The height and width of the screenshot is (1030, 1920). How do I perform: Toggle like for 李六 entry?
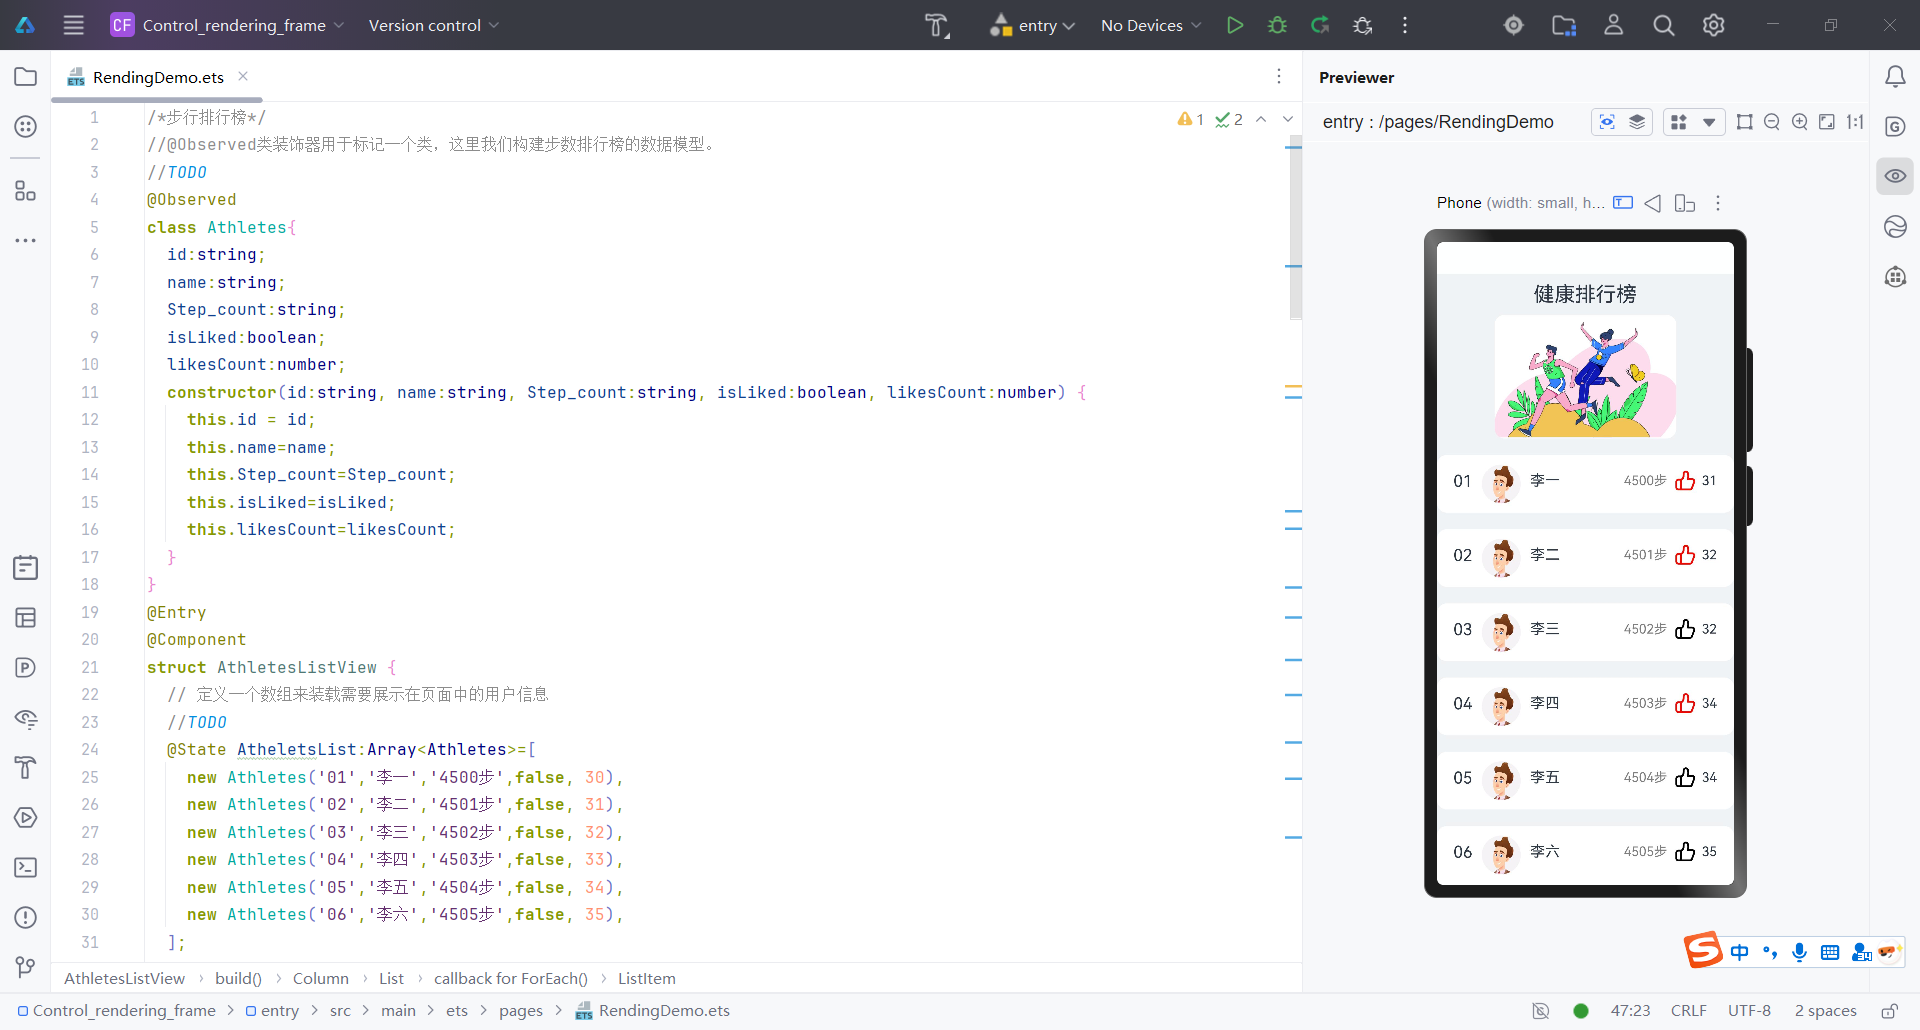pyautogui.click(x=1685, y=852)
